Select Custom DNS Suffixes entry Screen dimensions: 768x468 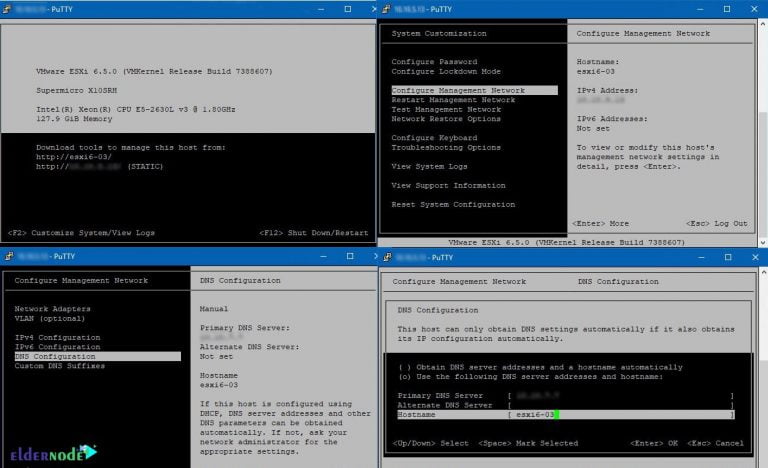point(59,366)
